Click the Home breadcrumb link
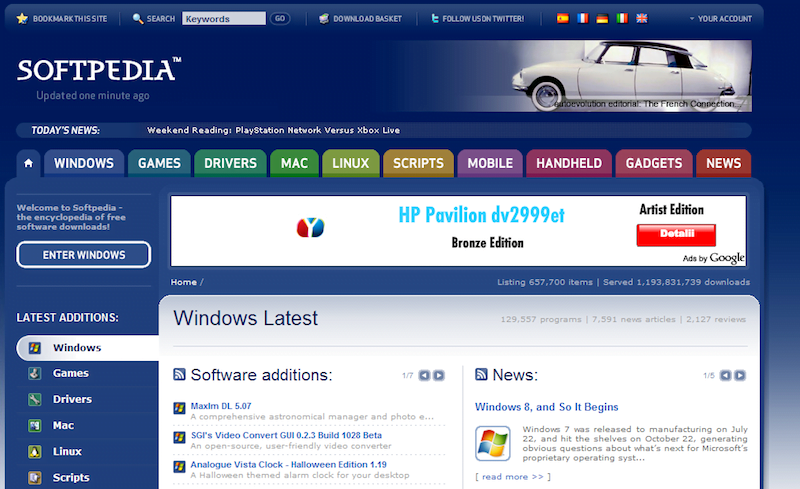The height and width of the screenshot is (489, 800). pos(184,282)
